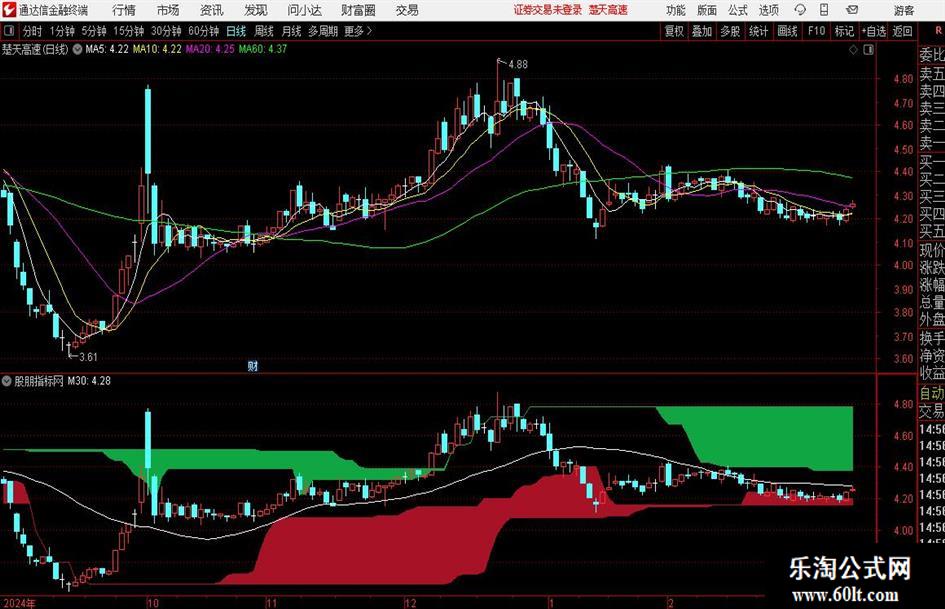This screenshot has height=609, width=945.
Task: Open the 问小达 menu
Action: click(x=304, y=10)
